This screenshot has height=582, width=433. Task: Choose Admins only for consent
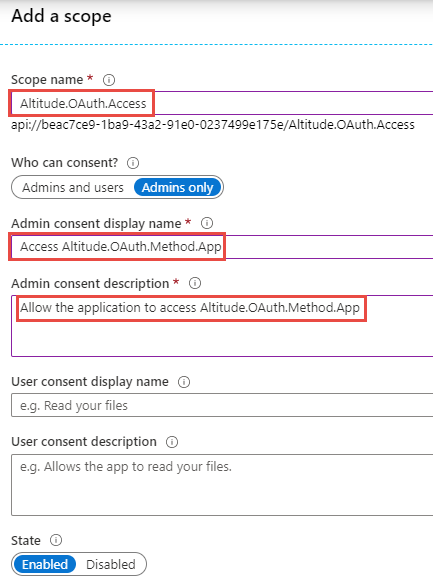[177, 187]
